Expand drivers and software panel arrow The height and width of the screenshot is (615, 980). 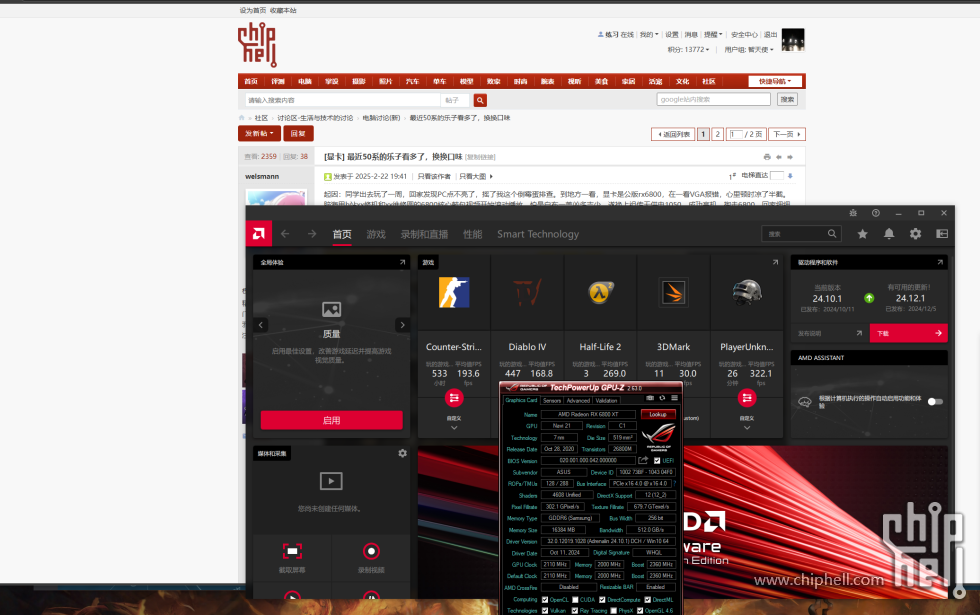[939, 262]
